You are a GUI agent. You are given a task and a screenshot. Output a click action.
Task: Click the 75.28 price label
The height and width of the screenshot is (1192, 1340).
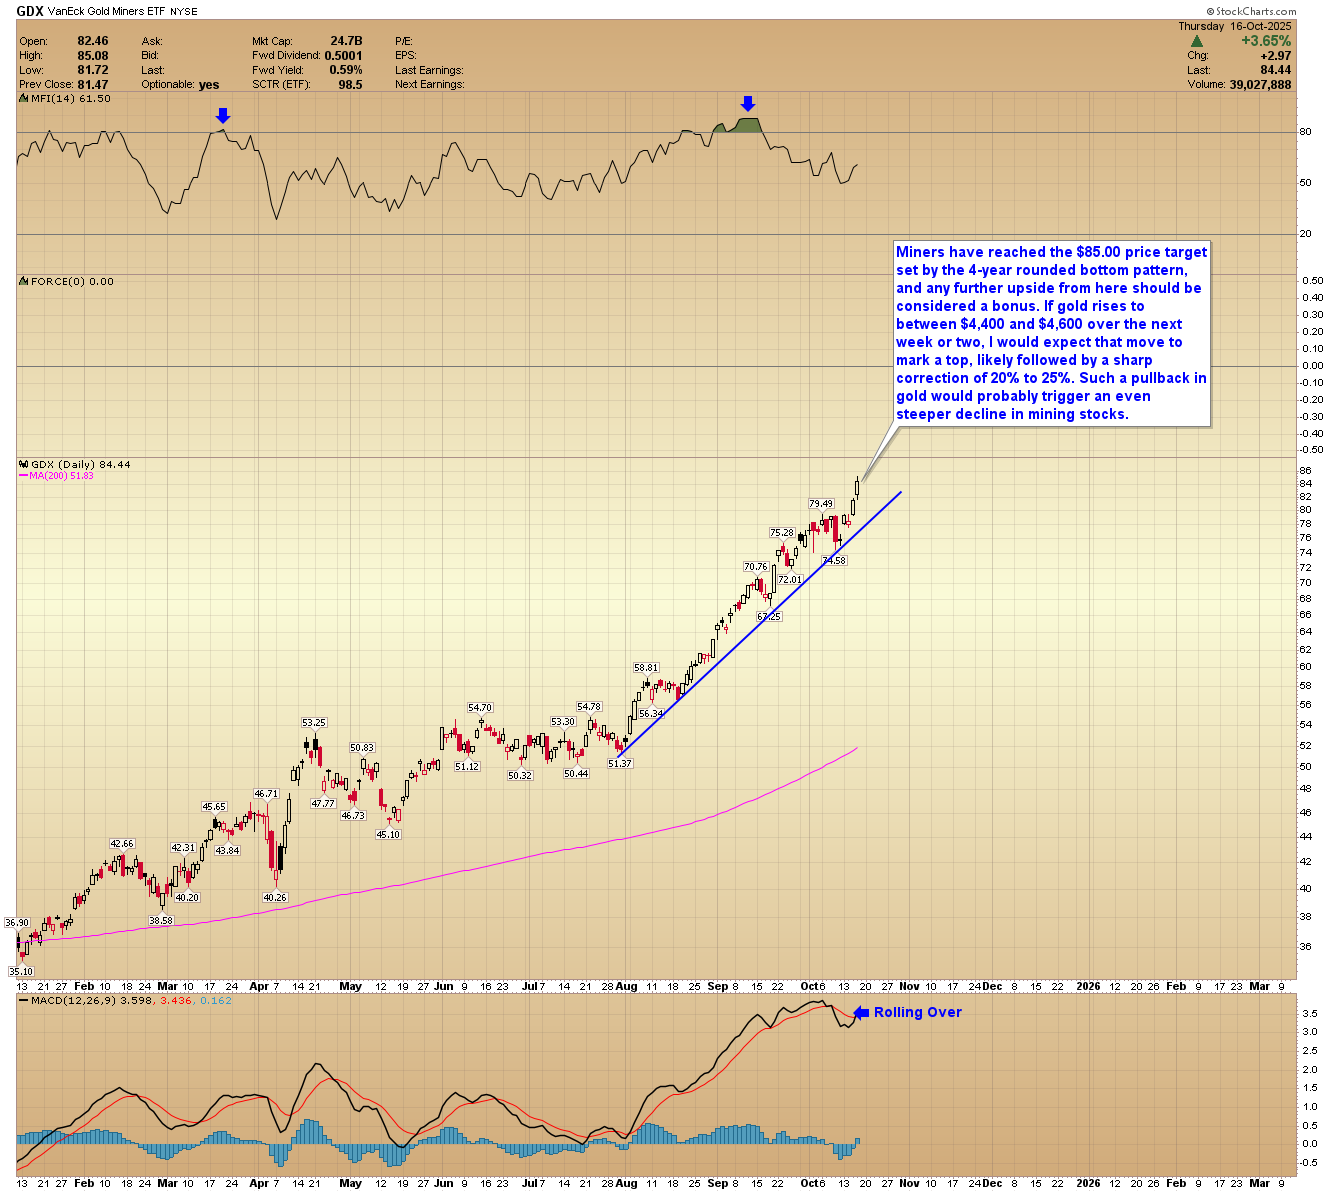(782, 533)
